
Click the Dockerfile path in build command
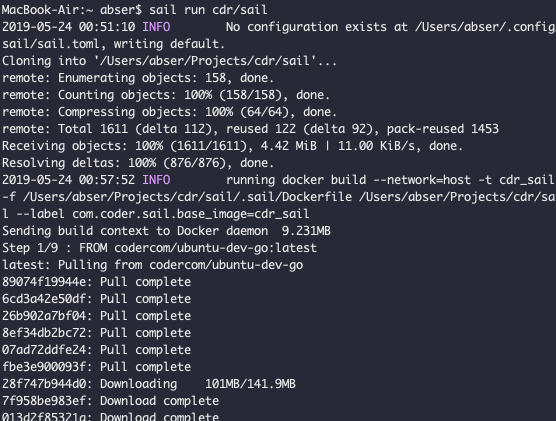pyautogui.click(x=188, y=197)
